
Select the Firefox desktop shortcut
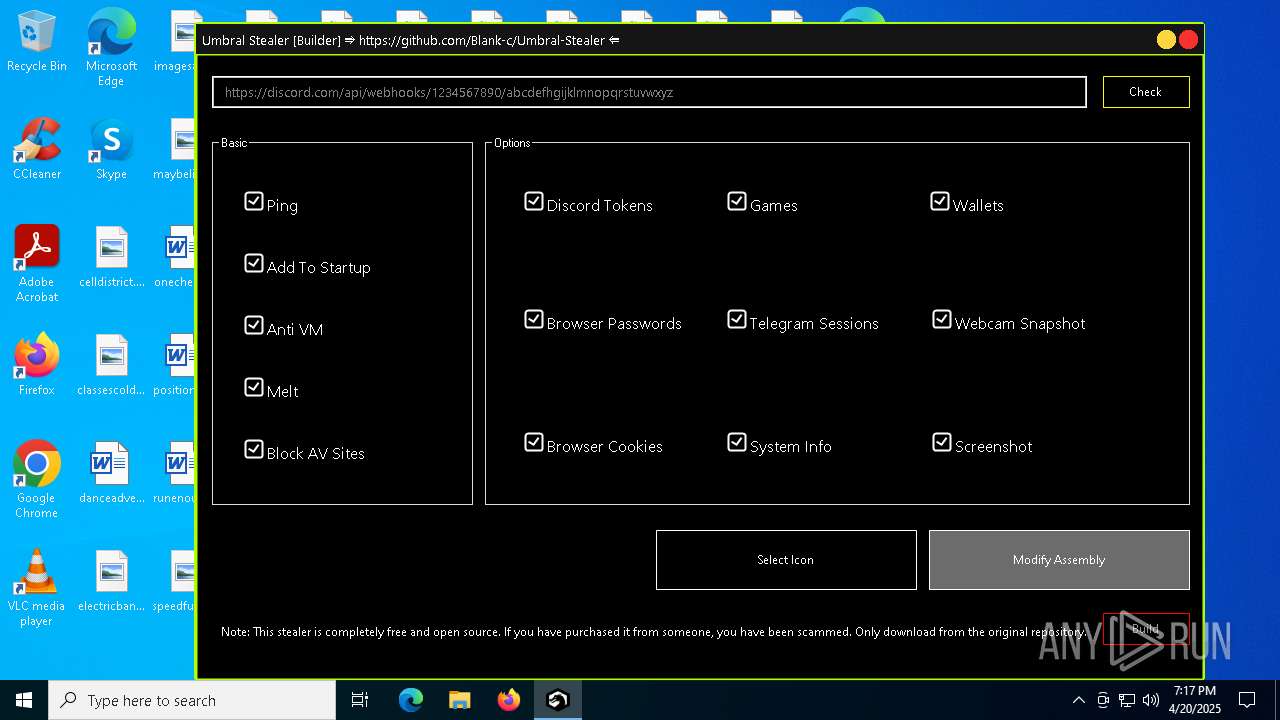(x=37, y=365)
